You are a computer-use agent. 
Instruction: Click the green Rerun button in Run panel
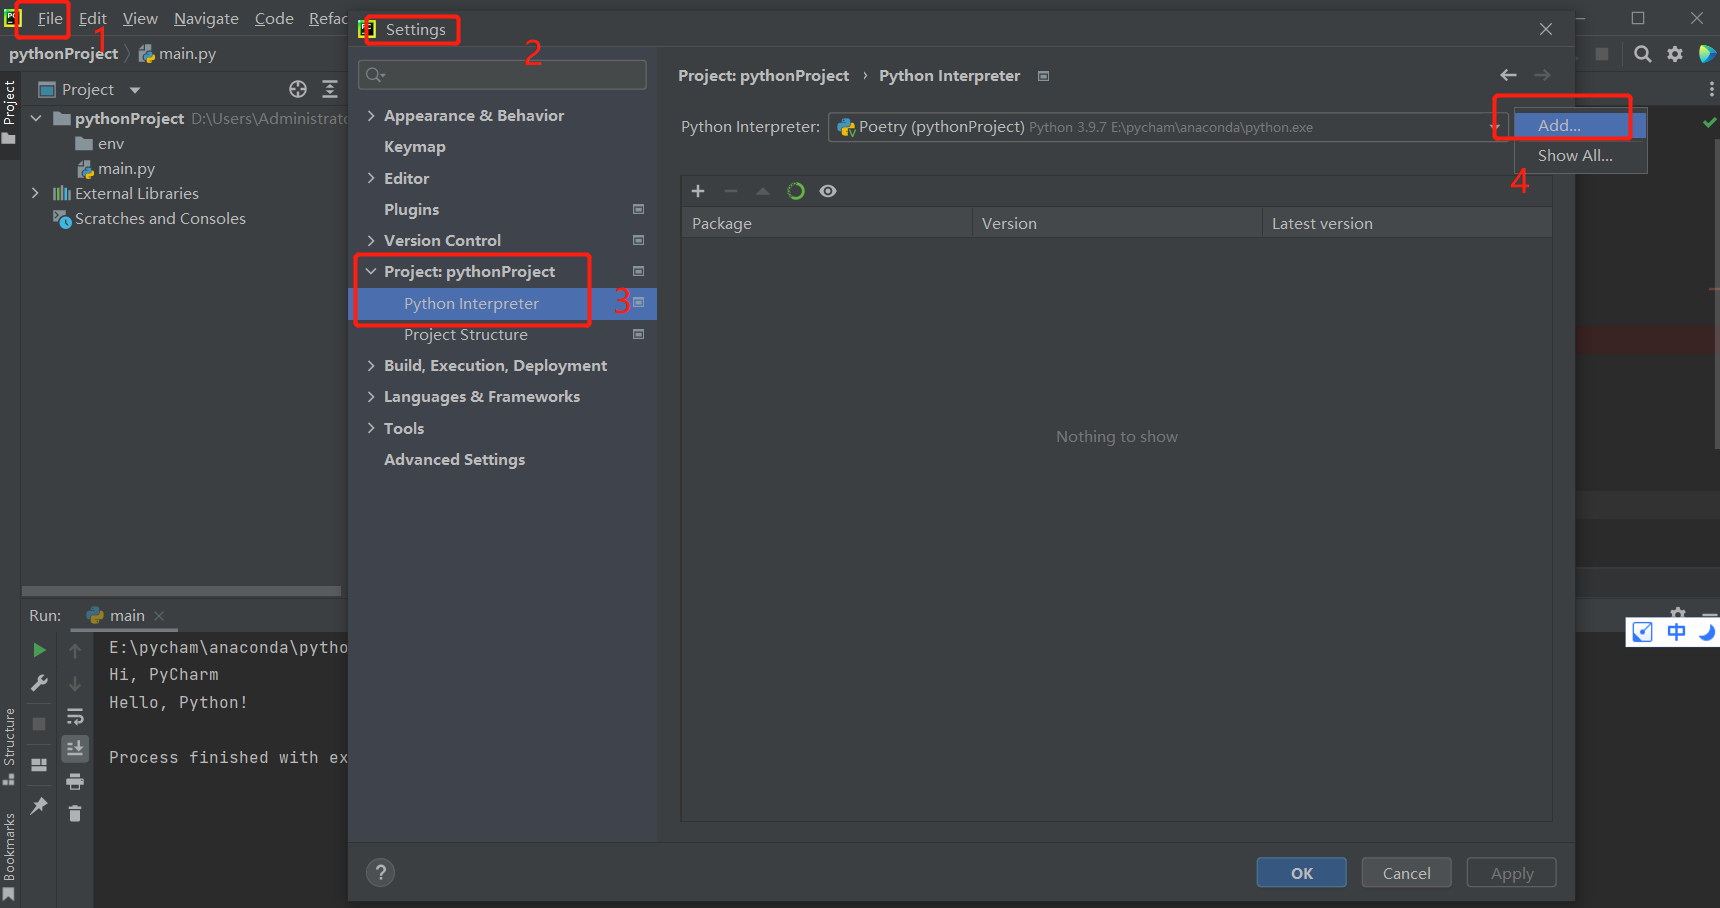(39, 650)
